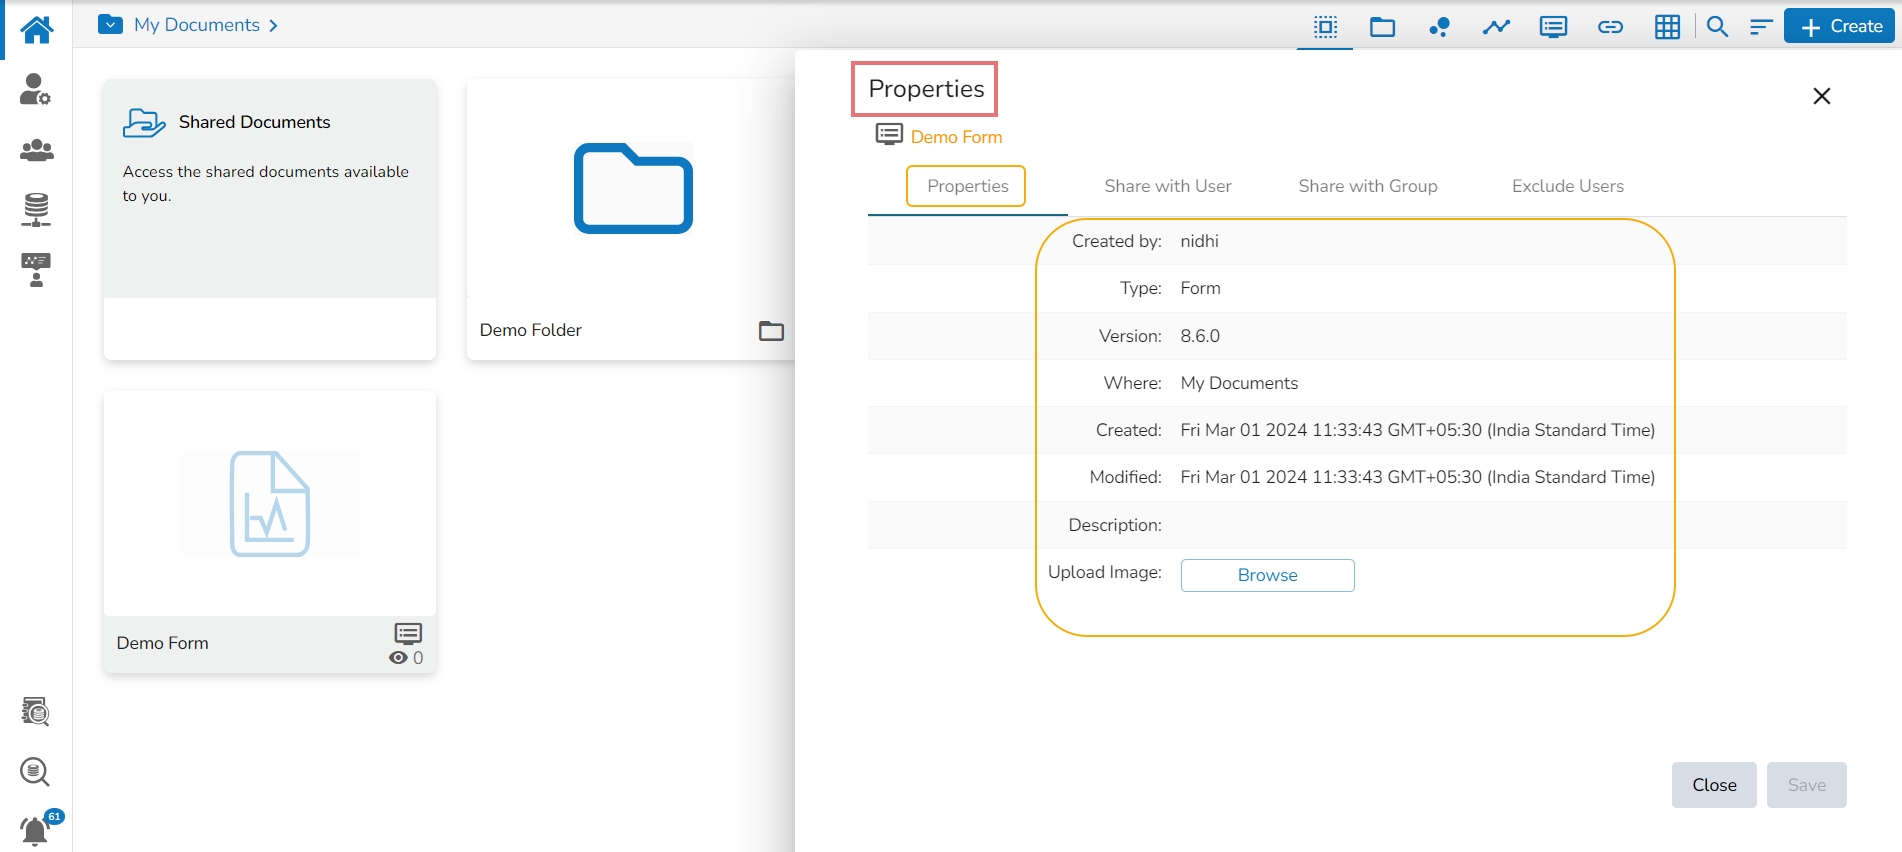Open the Home icon in sidebar
The image size is (1902, 852).
tap(36, 29)
